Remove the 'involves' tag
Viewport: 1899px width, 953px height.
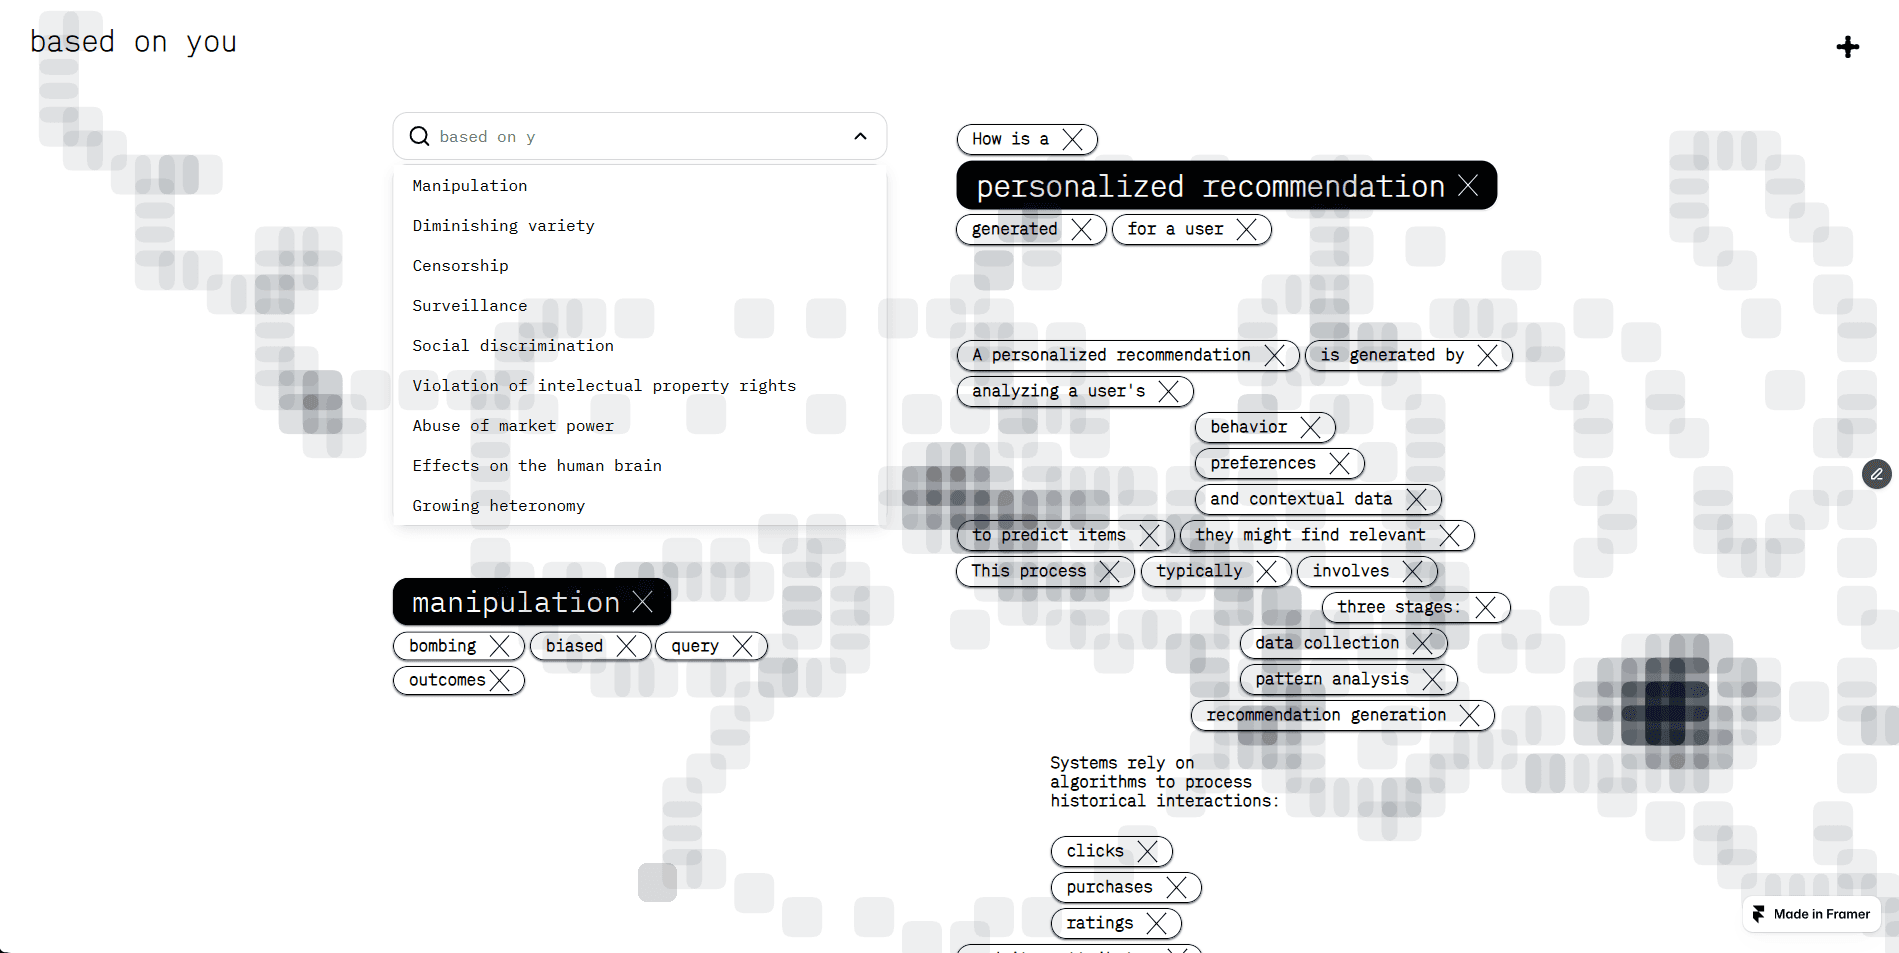point(1412,571)
